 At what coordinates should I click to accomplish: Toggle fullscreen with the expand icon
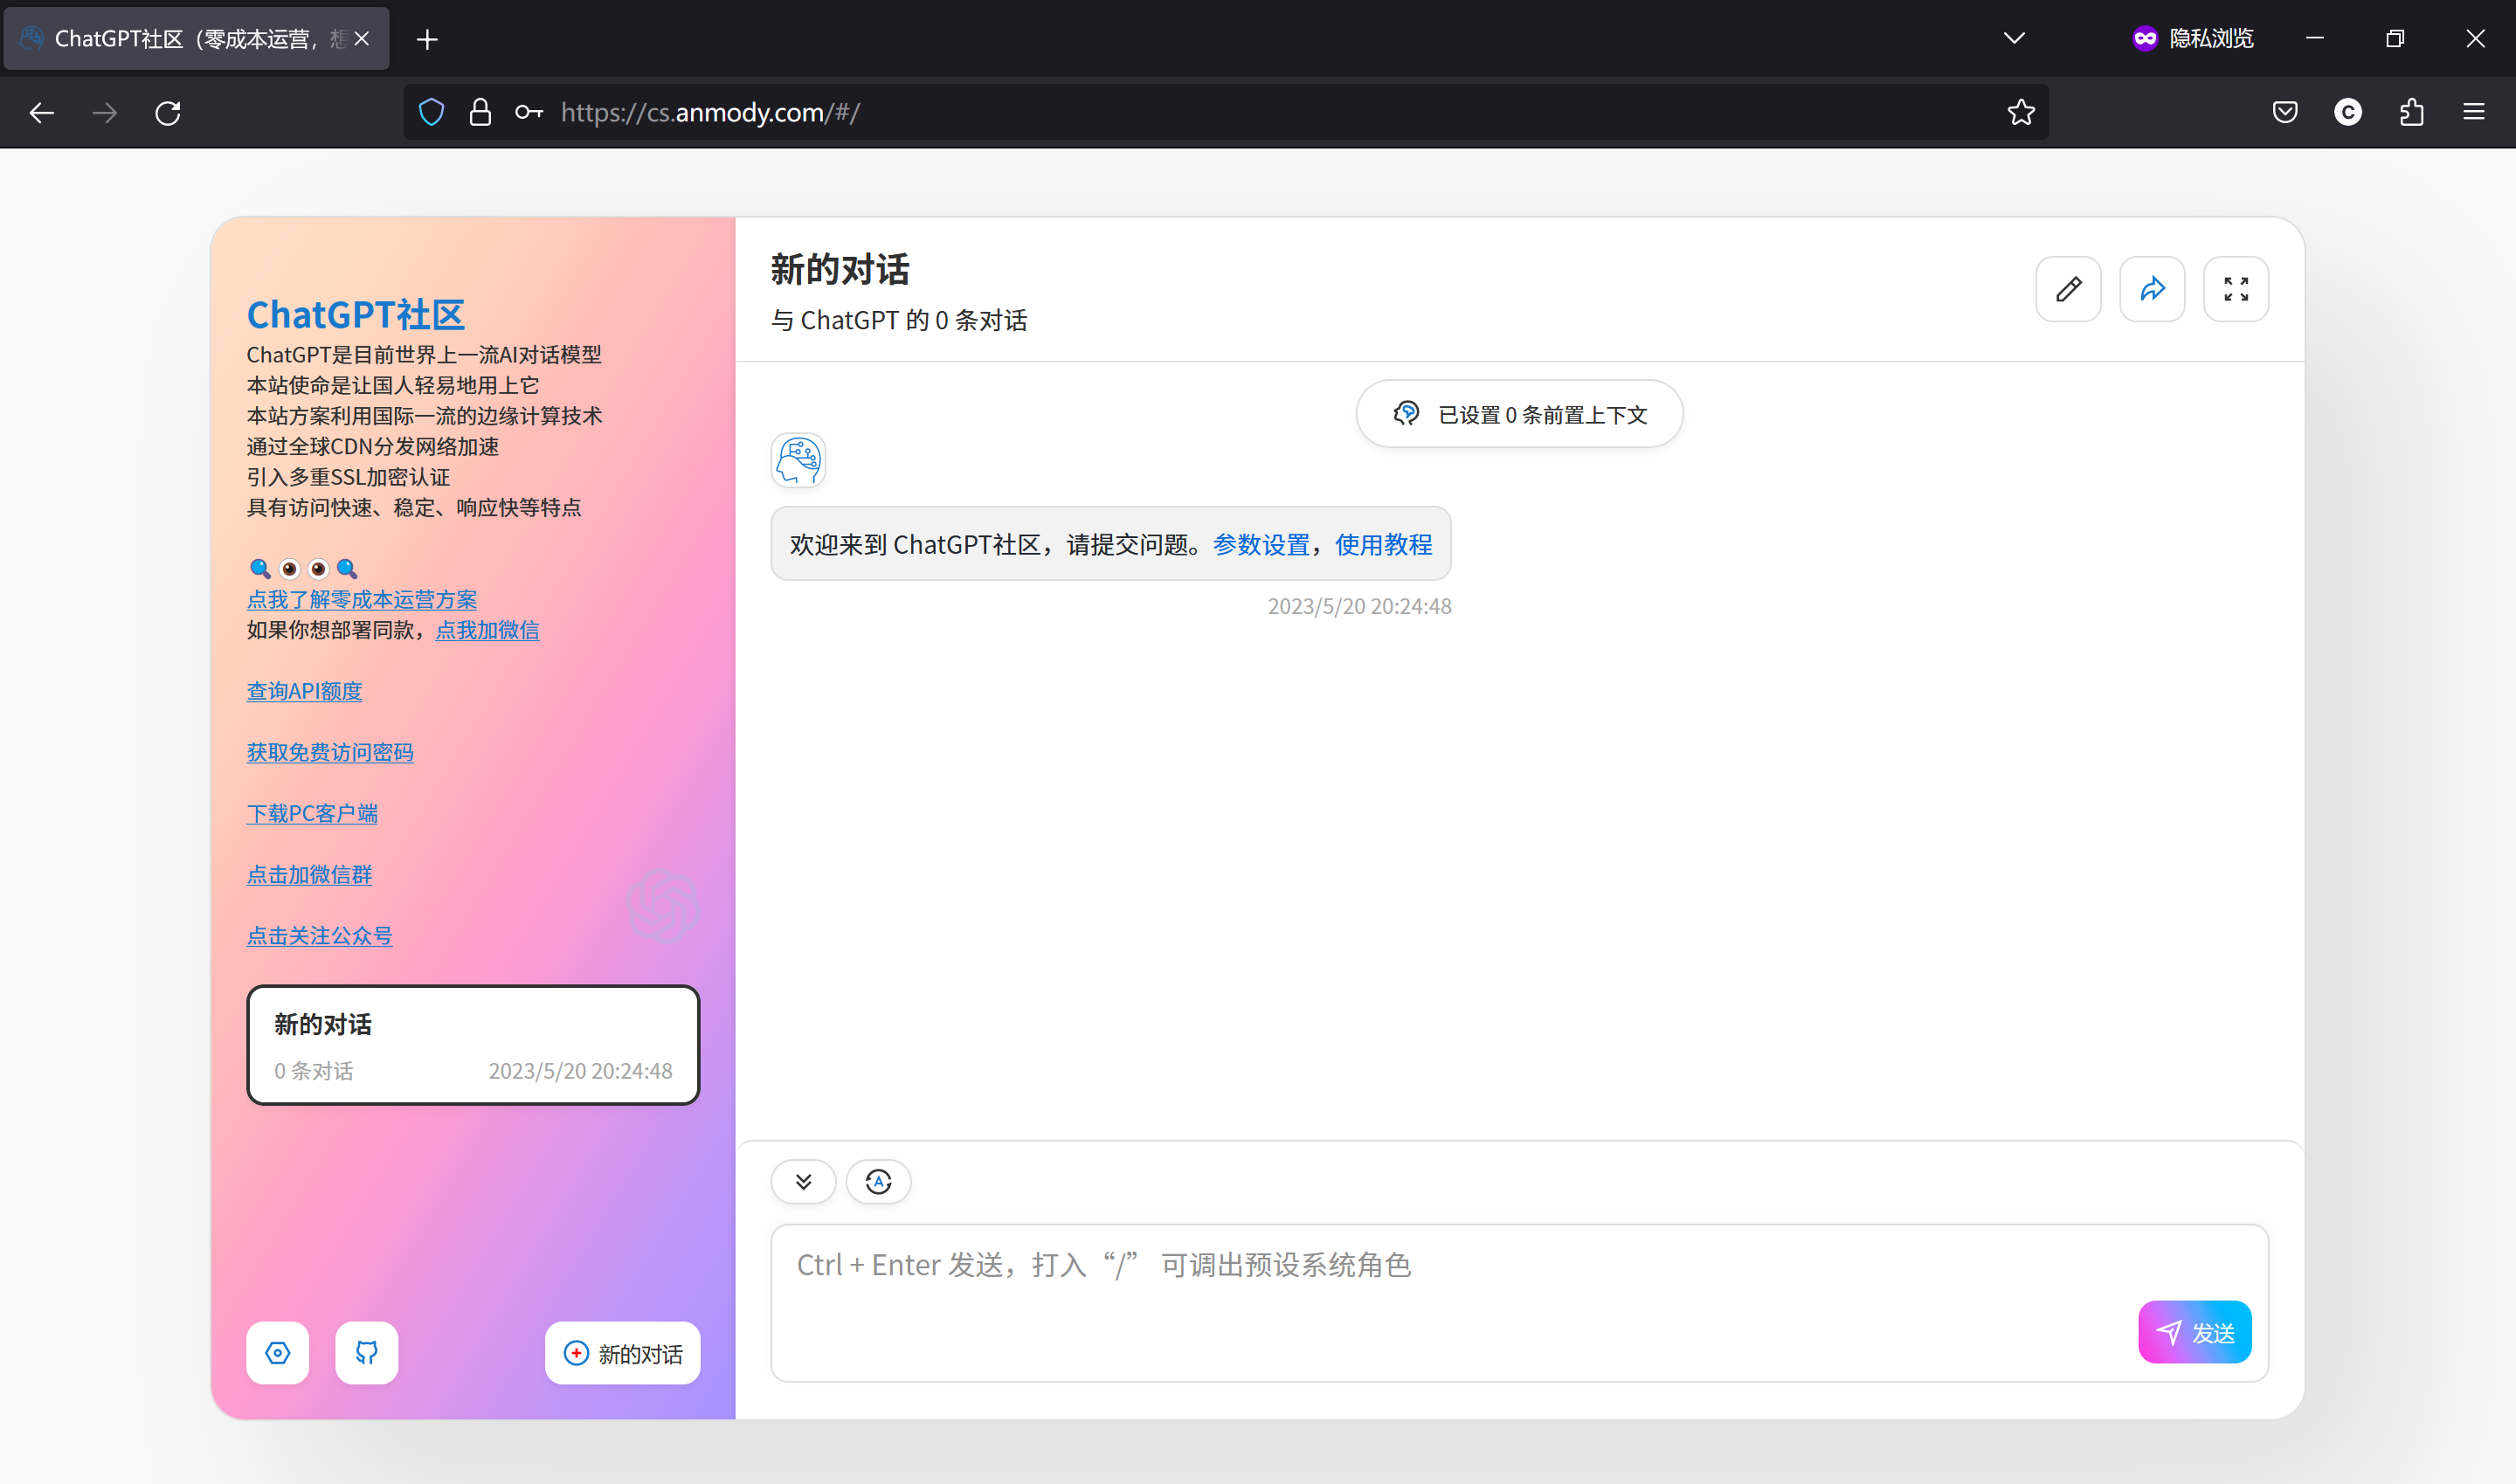[2236, 290]
